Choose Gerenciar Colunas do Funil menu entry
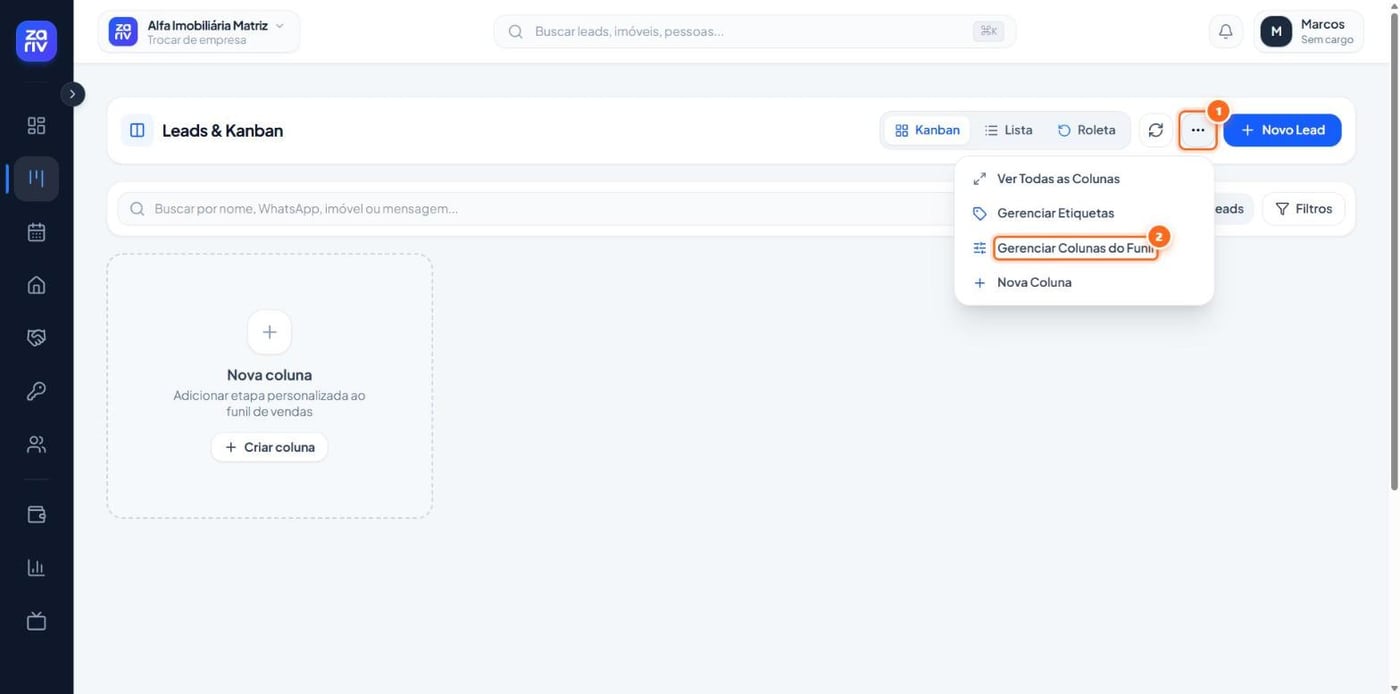 point(1084,248)
